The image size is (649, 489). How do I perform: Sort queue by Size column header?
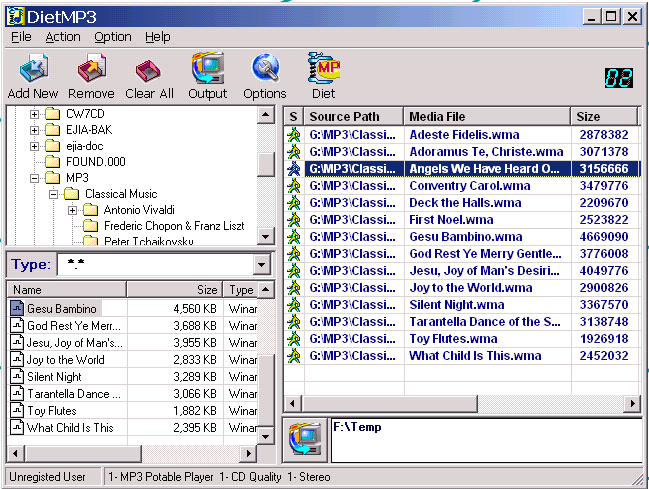click(x=604, y=116)
